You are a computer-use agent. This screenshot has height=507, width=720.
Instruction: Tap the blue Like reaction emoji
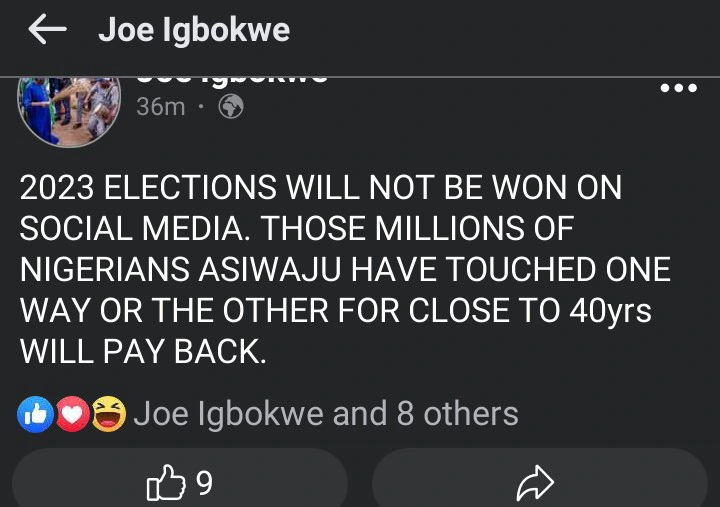tap(35, 414)
